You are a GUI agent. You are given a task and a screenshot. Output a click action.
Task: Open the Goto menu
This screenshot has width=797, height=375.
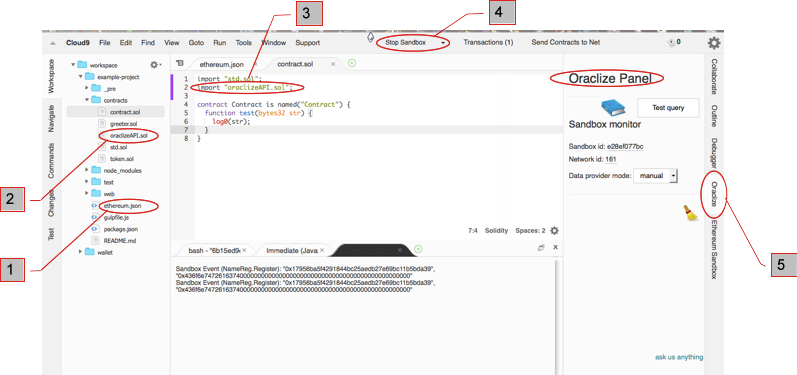click(196, 43)
